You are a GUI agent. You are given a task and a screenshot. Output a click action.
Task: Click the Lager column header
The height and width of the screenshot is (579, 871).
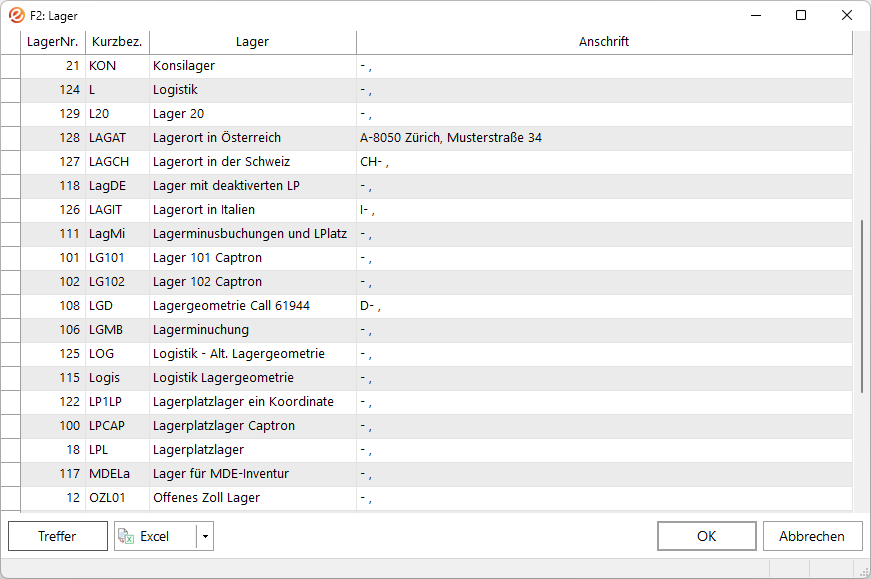pos(253,42)
